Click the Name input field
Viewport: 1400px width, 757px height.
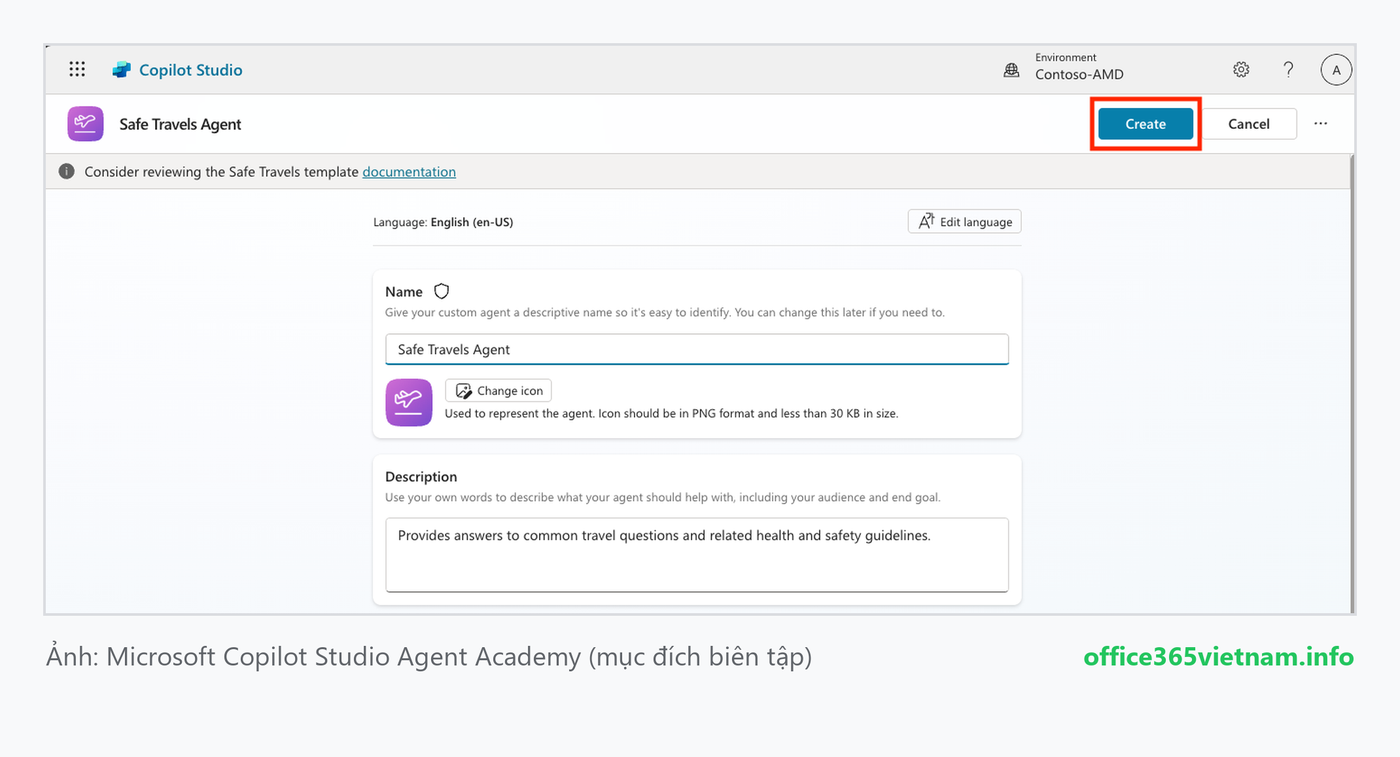point(697,349)
